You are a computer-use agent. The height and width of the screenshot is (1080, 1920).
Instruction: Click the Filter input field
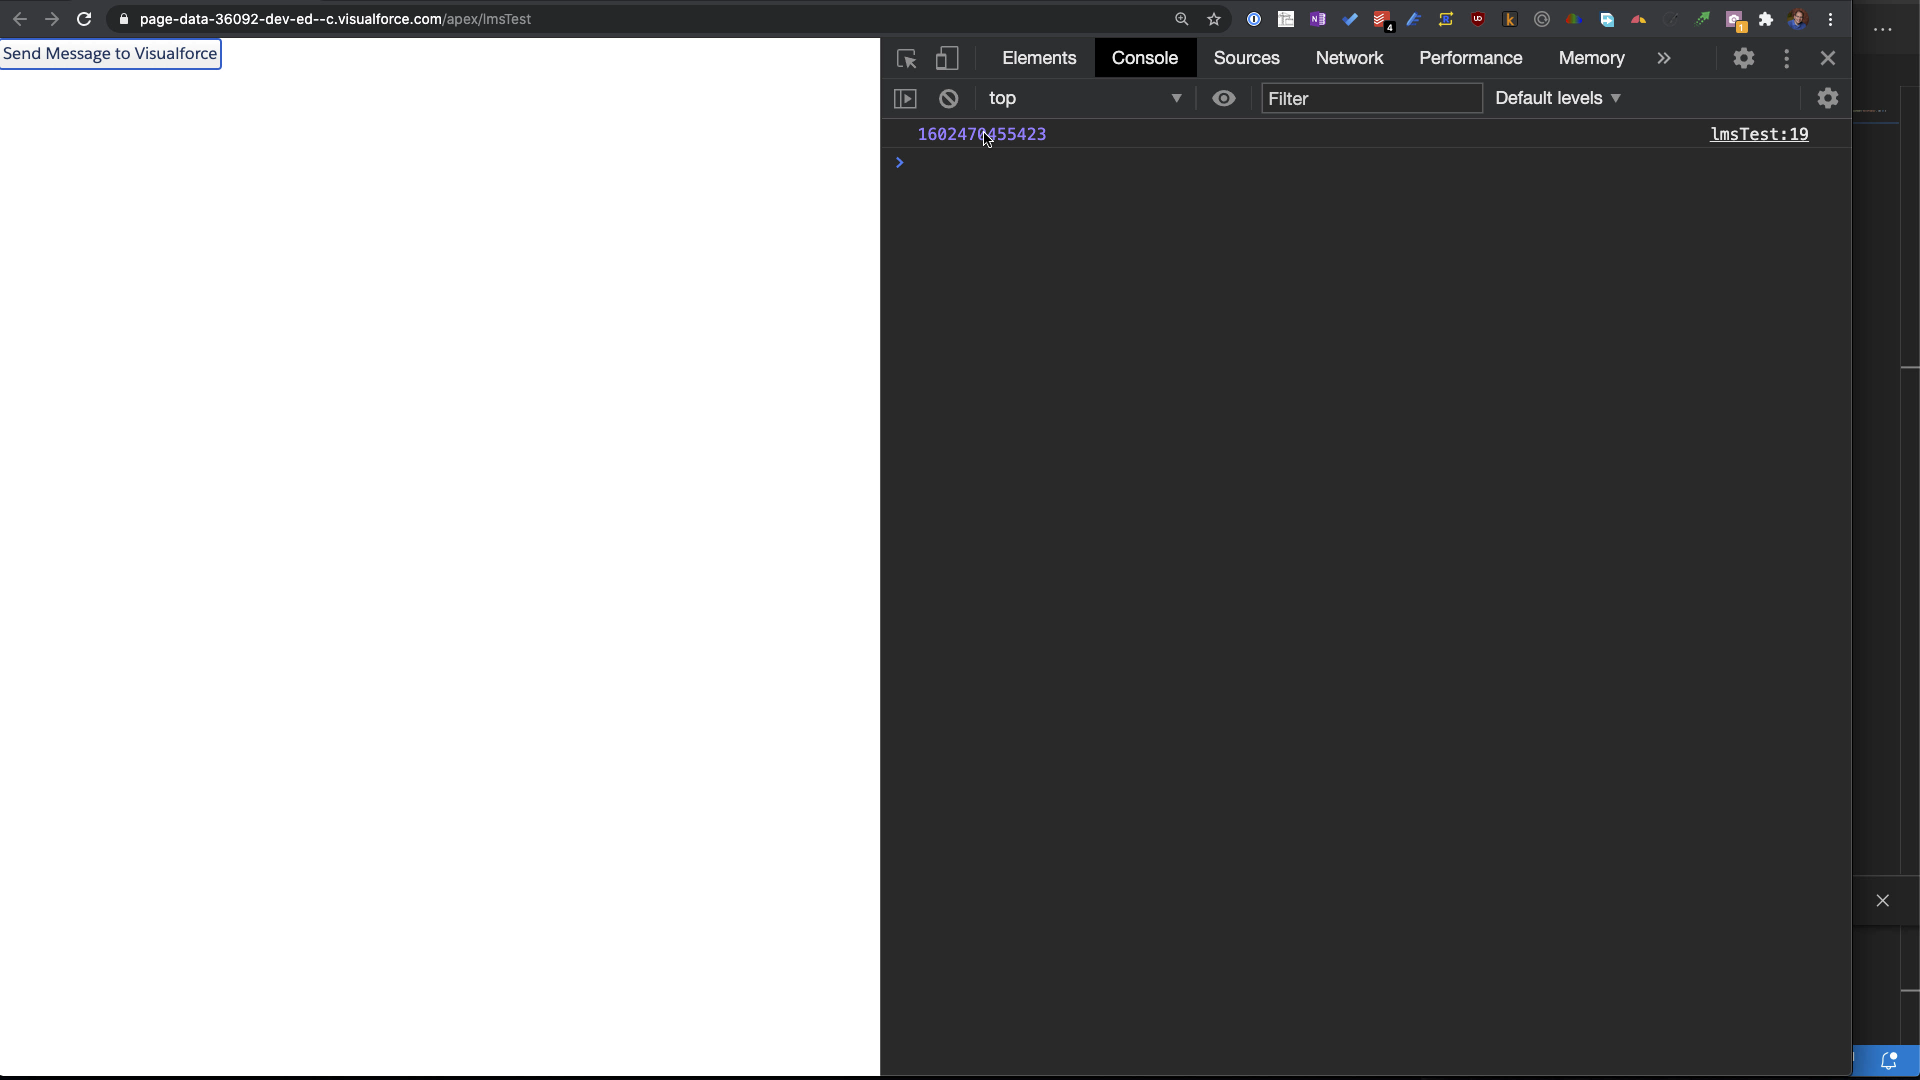coord(1370,96)
